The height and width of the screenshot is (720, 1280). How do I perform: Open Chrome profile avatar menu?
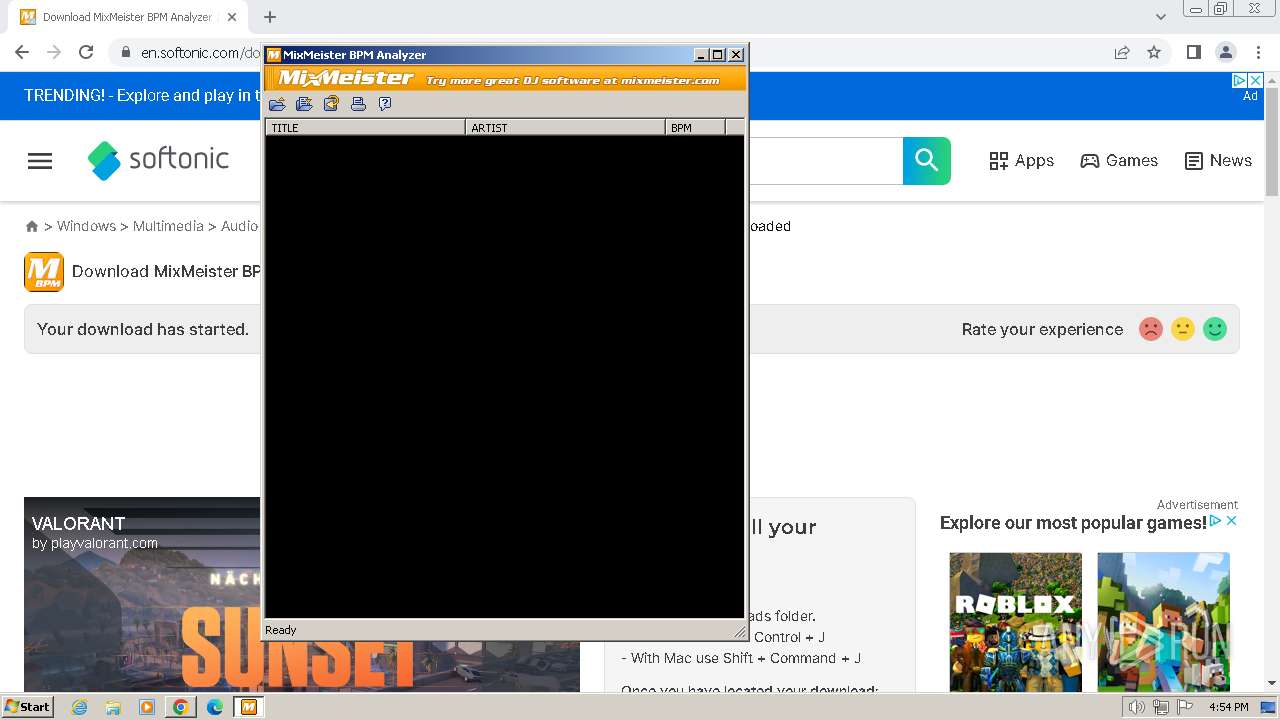1226,52
